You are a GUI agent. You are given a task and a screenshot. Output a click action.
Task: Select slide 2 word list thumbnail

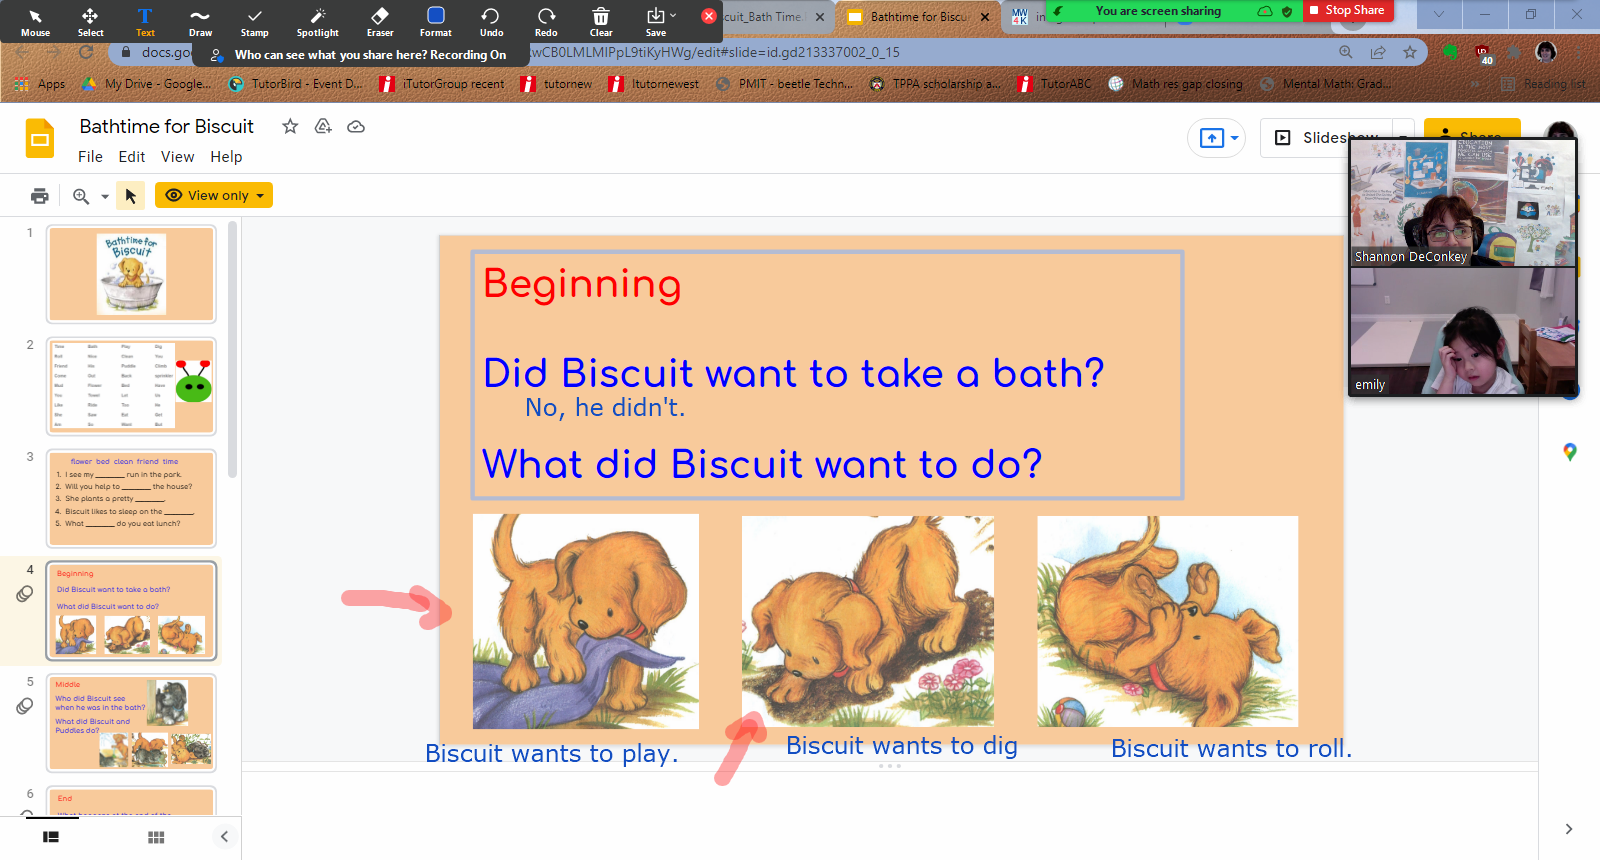(131, 386)
